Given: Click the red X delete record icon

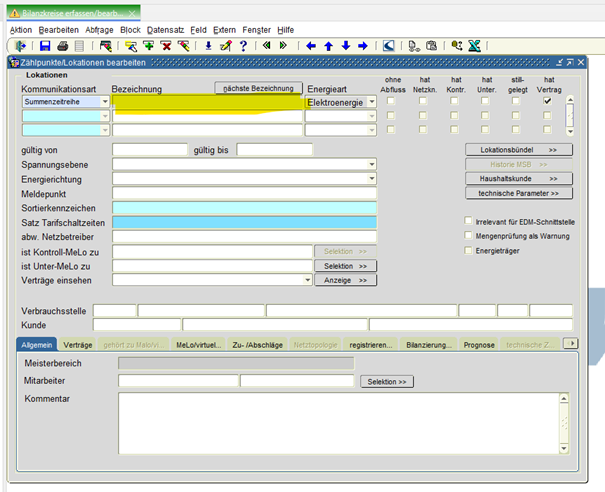Looking at the screenshot, I should point(166,46).
